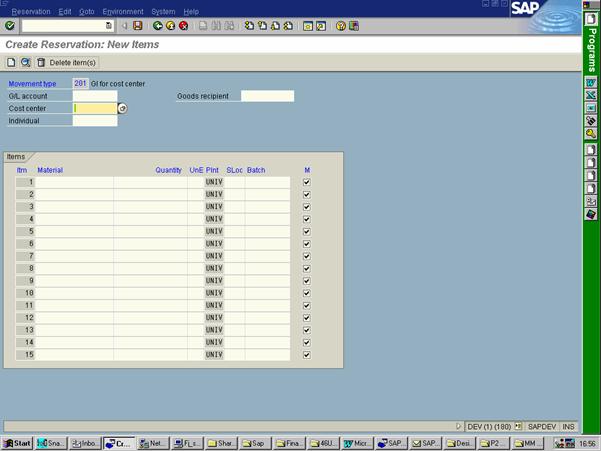Toggle the M checkbox for item 14
The height and width of the screenshot is (451, 601).
coord(307,342)
